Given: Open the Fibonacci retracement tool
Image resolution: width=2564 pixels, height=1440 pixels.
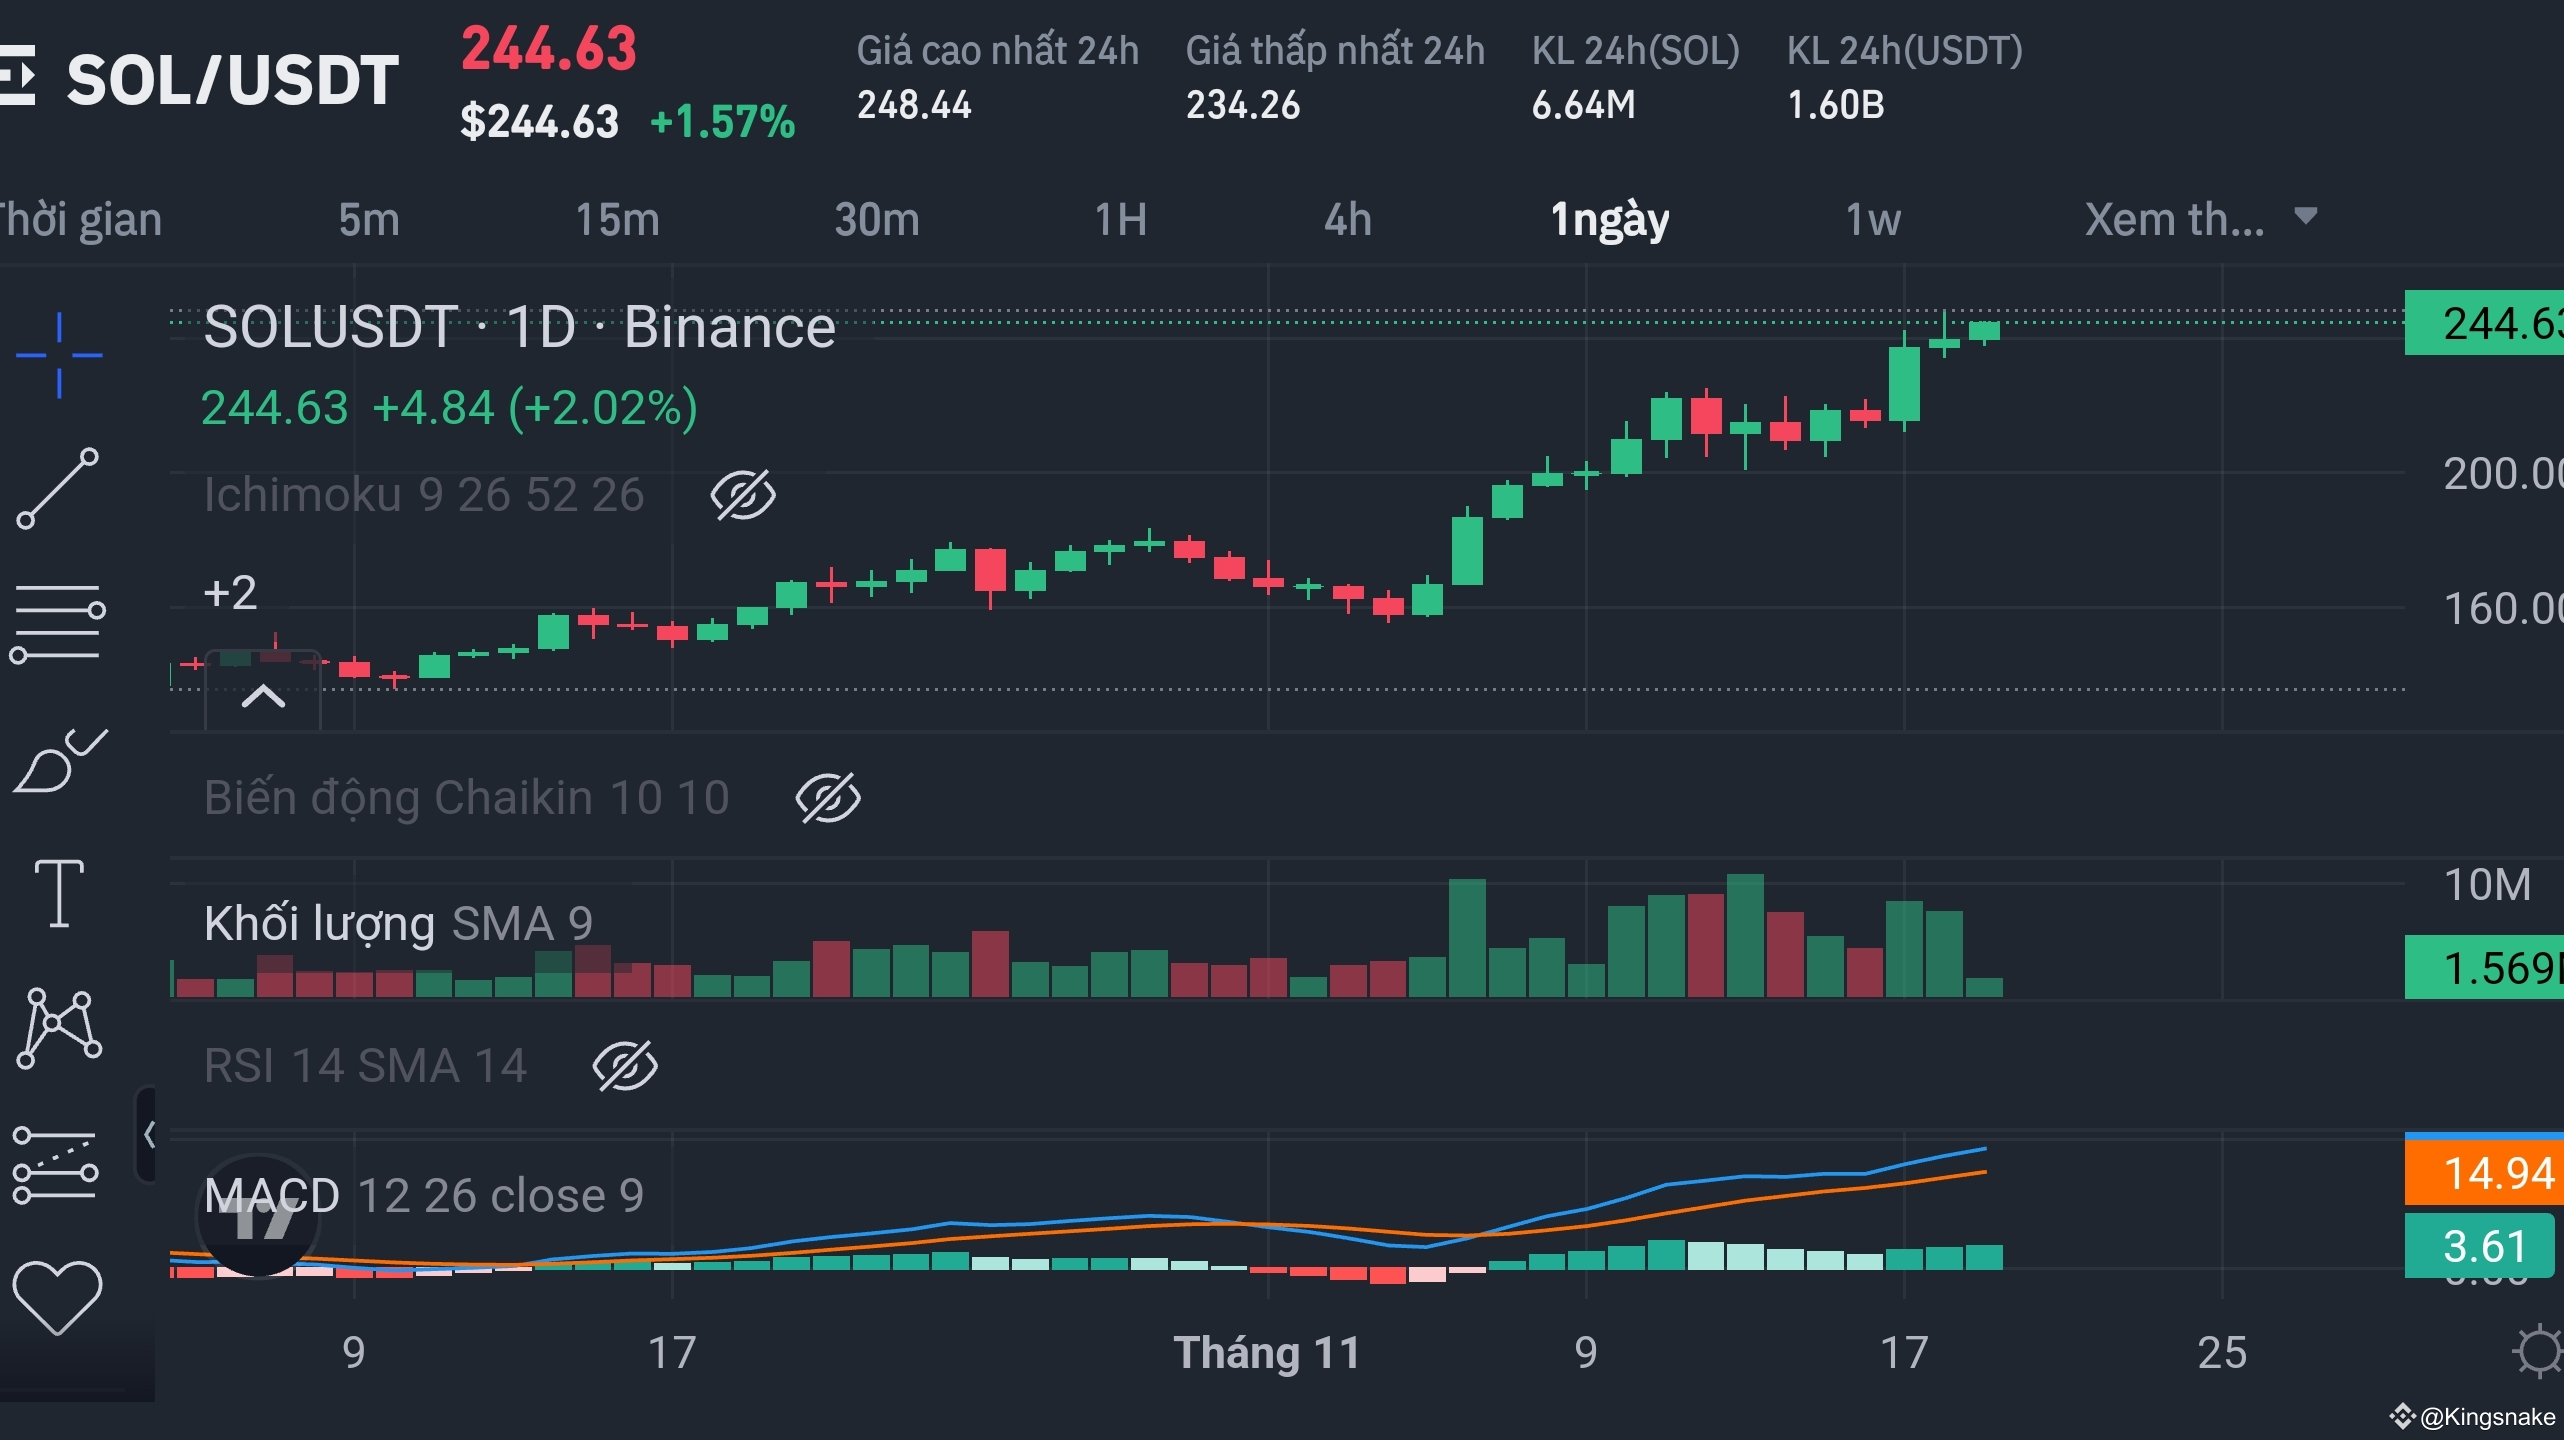Looking at the screenshot, I should click(x=58, y=622).
